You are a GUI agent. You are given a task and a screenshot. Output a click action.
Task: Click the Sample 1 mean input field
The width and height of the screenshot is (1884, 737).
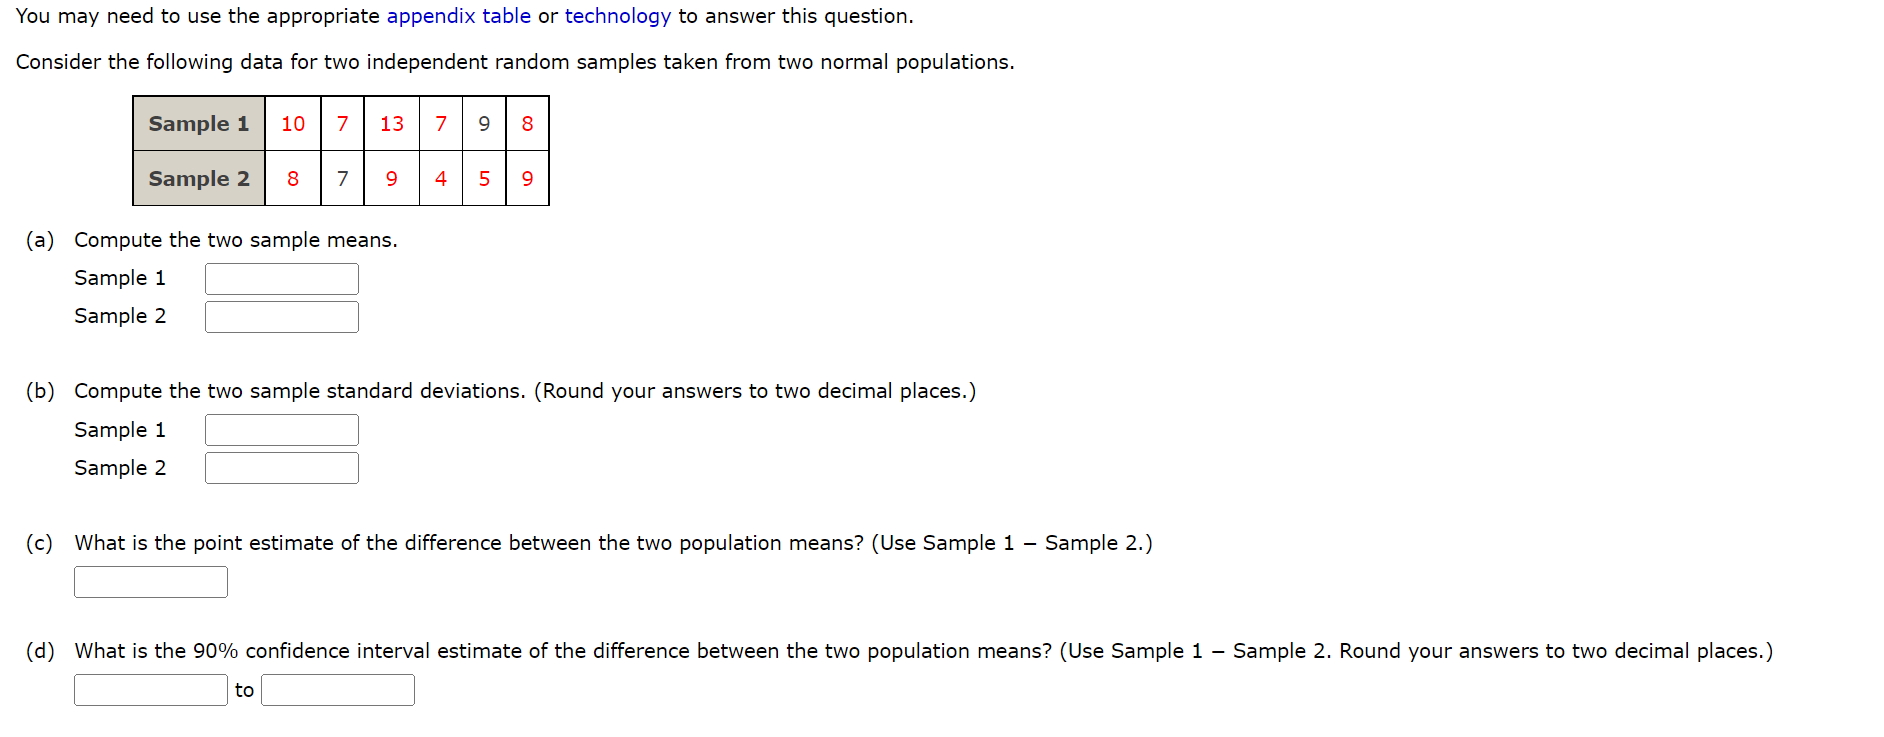coord(281,278)
